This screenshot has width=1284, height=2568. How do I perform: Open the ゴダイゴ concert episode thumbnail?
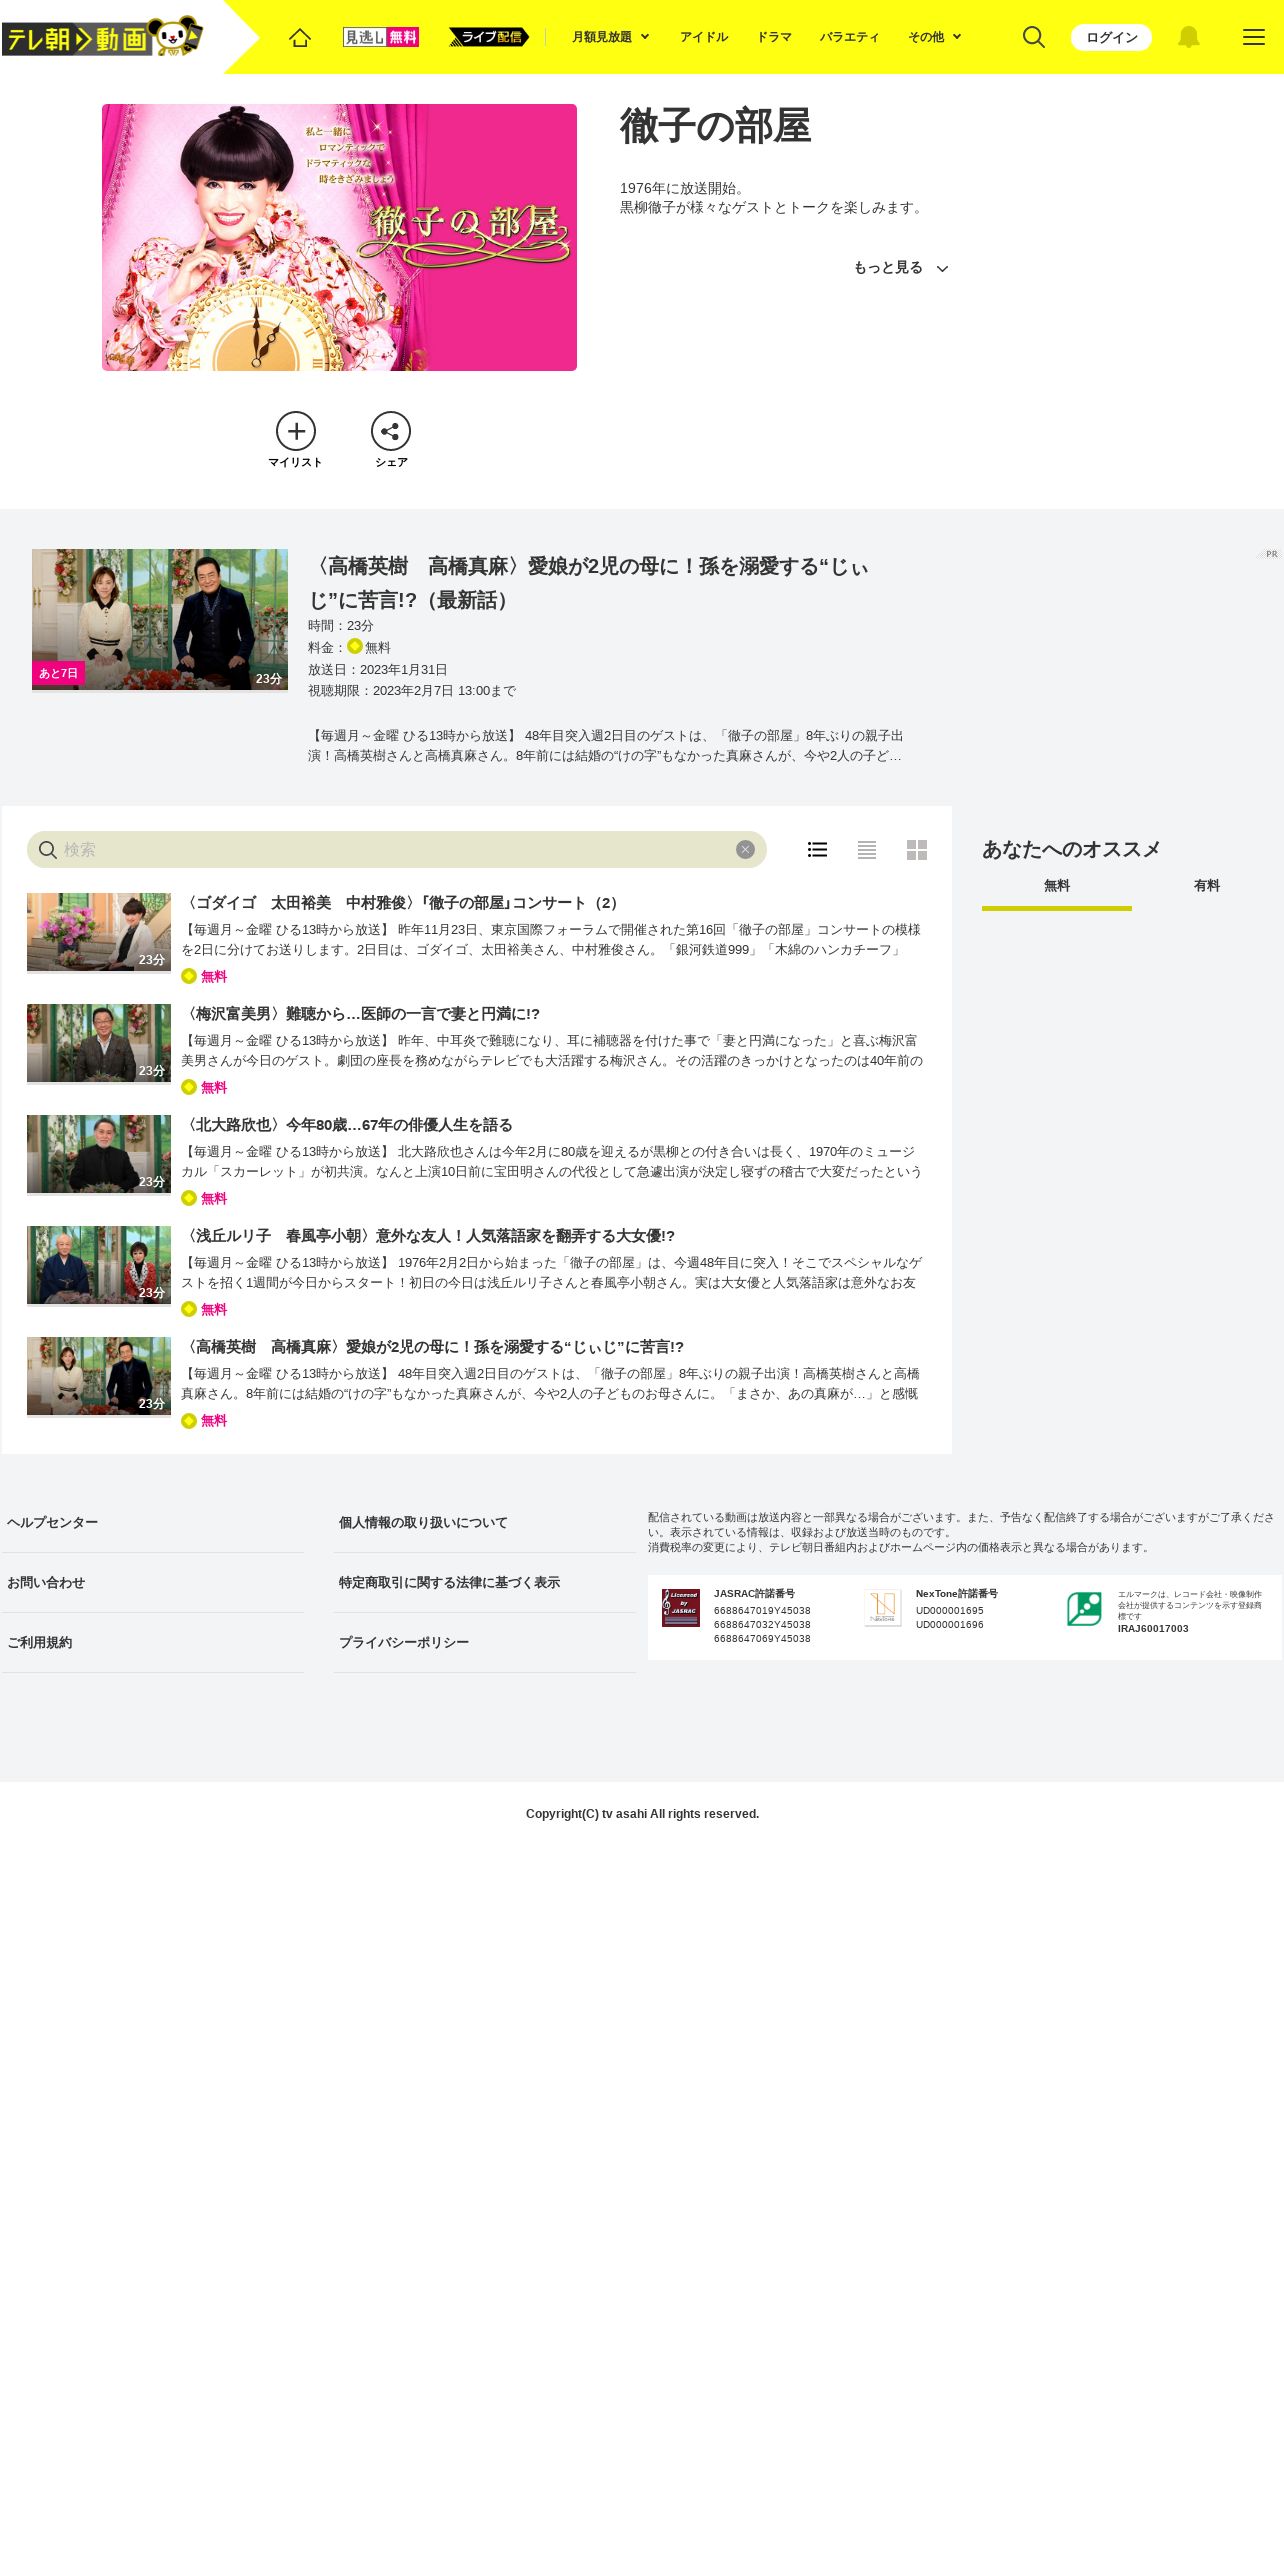pos(99,932)
